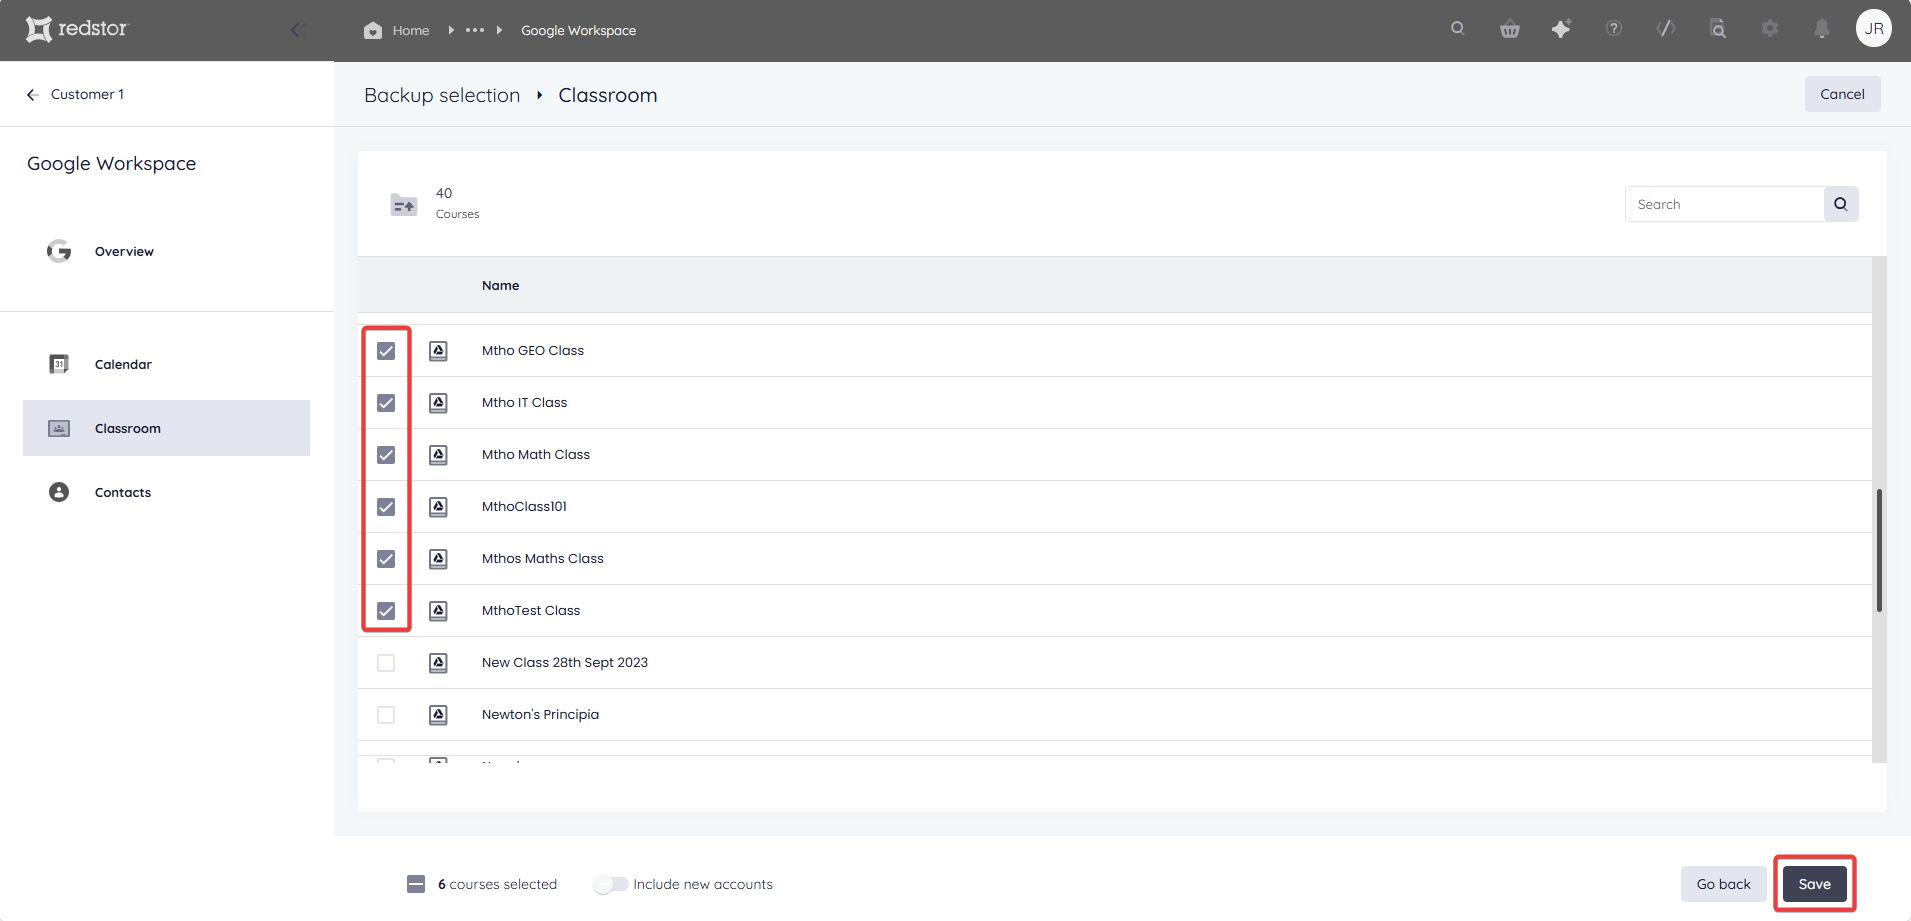This screenshot has height=921, width=1911.
Task: Uncheck Mtho IT Class checkbox
Action: pyautogui.click(x=386, y=403)
